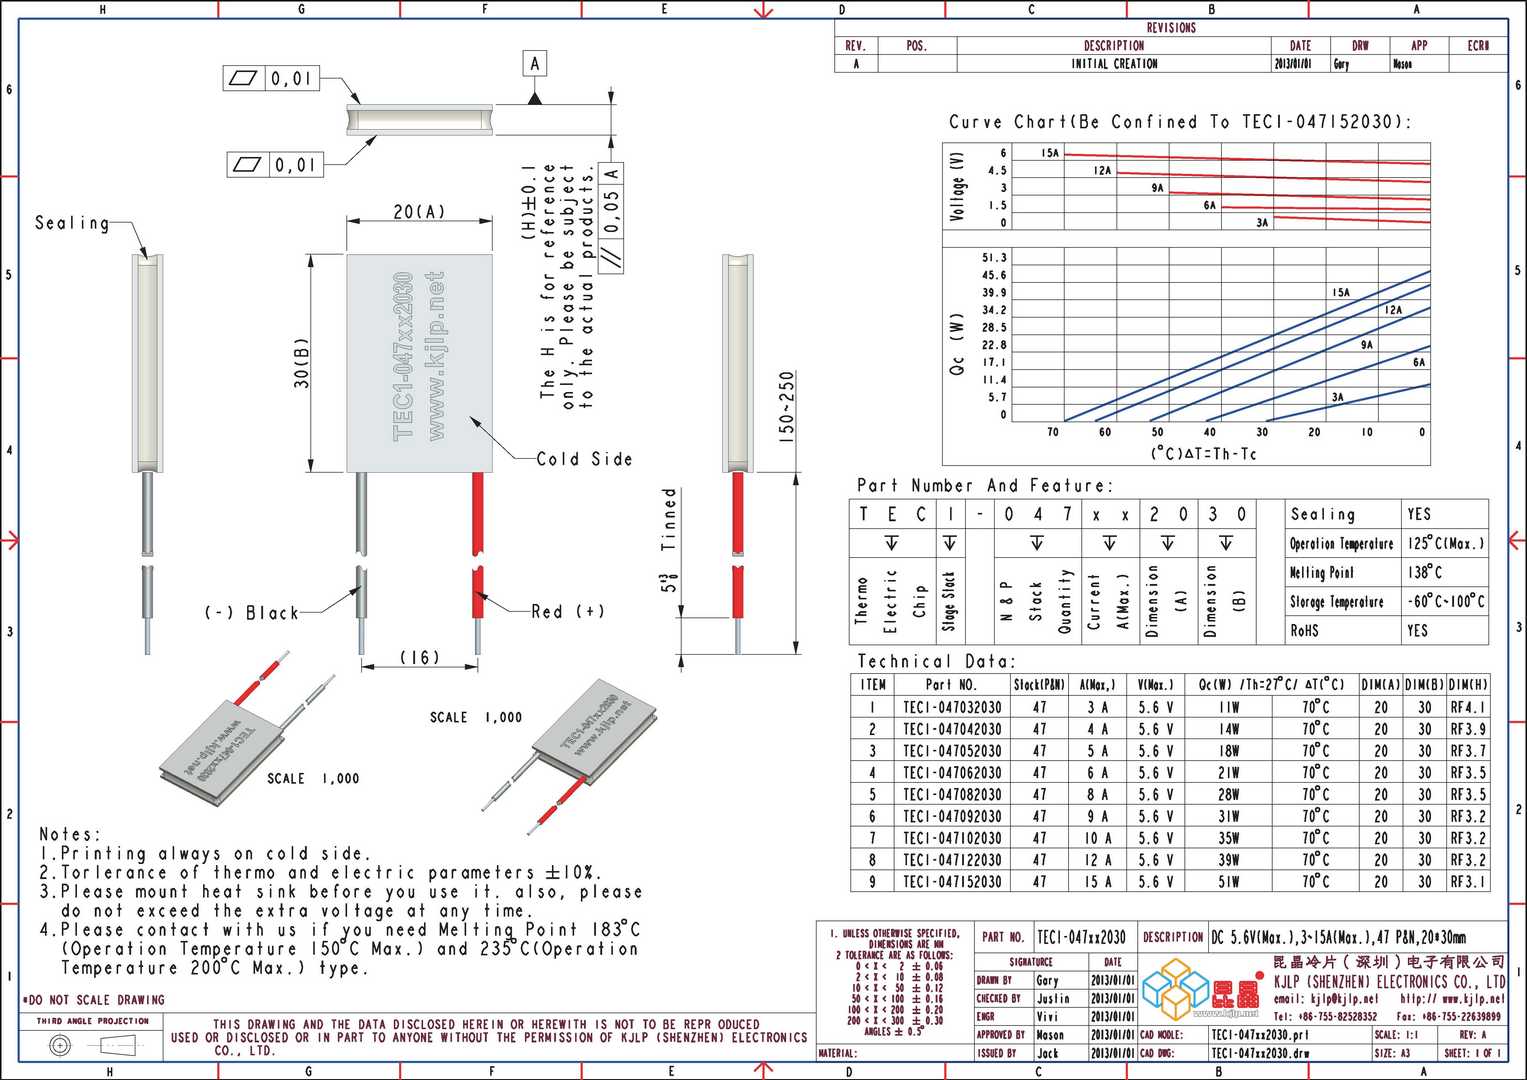The height and width of the screenshot is (1080, 1527).
Task: Click the datum A box above the top view
Action: click(x=535, y=64)
